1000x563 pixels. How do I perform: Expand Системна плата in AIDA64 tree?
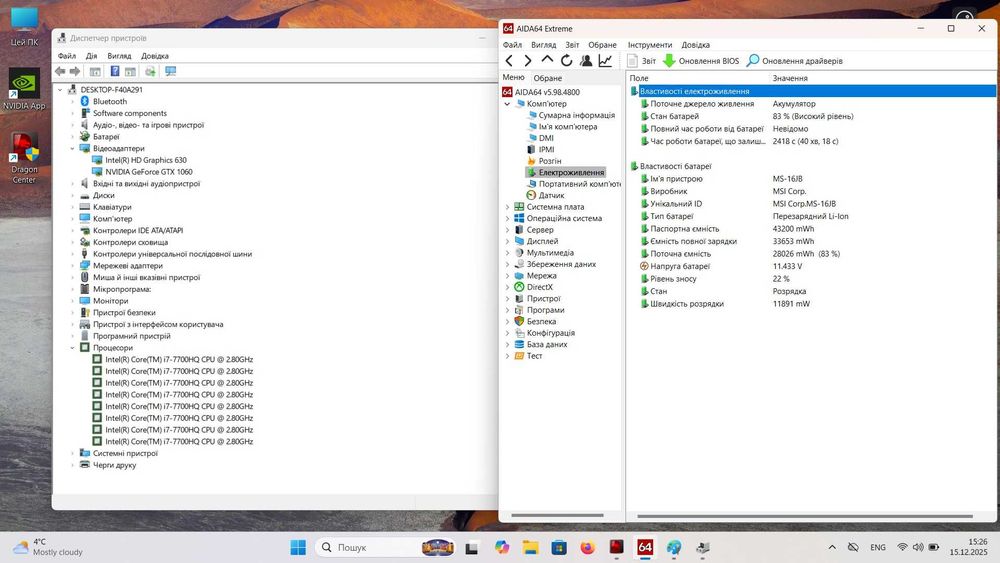pos(507,207)
